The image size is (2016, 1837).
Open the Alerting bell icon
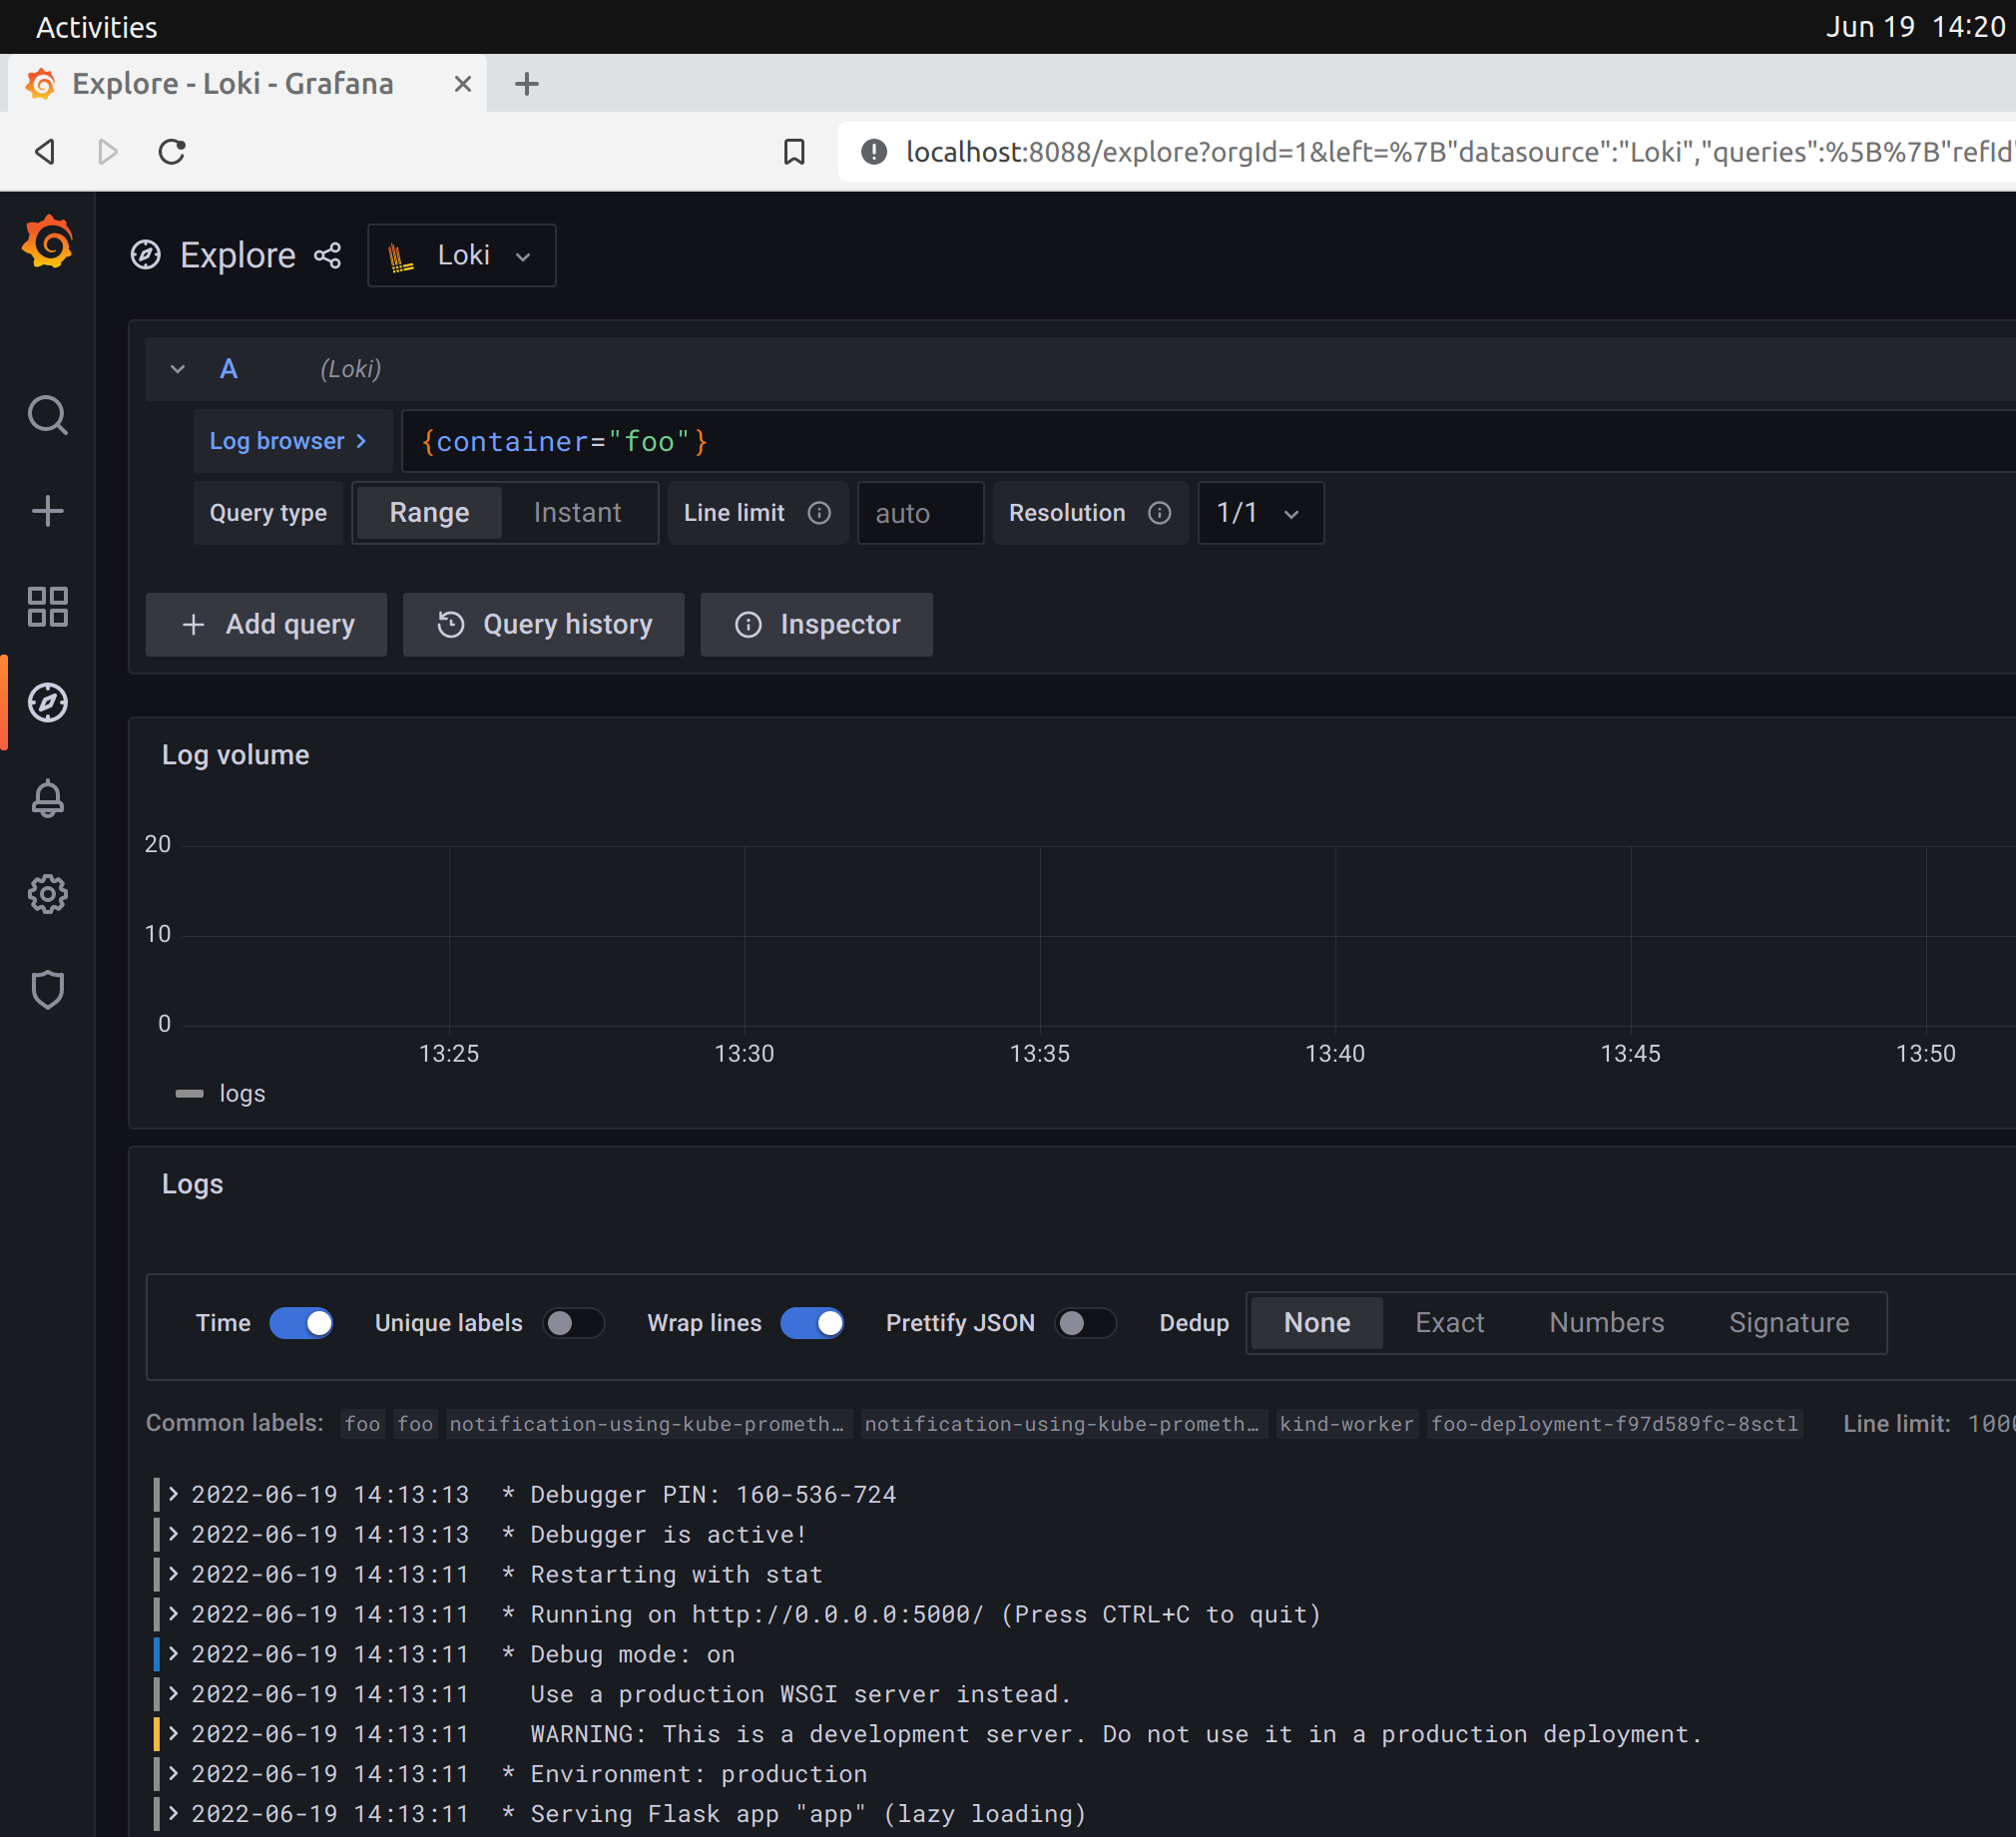point(47,798)
